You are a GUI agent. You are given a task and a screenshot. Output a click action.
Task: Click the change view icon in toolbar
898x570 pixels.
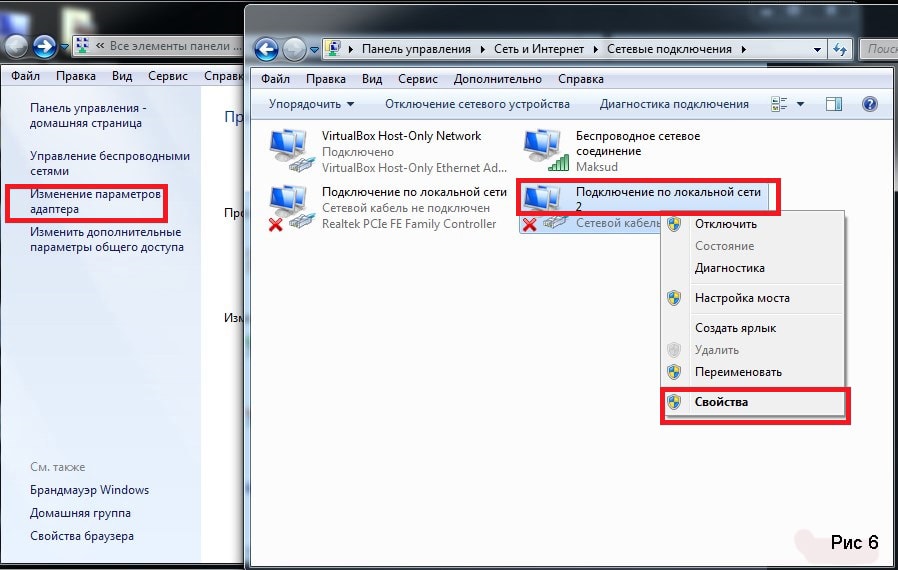780,104
